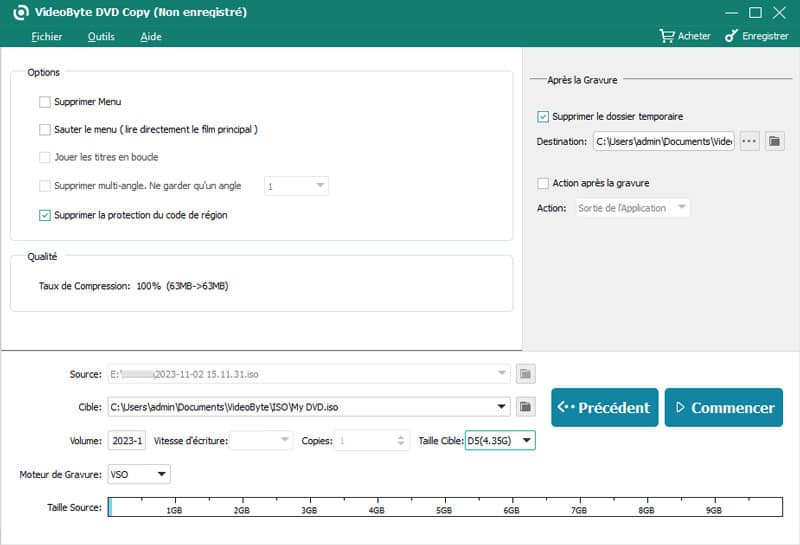Open the Fichier menu
Screen dimensions: 800x545
click(46, 36)
